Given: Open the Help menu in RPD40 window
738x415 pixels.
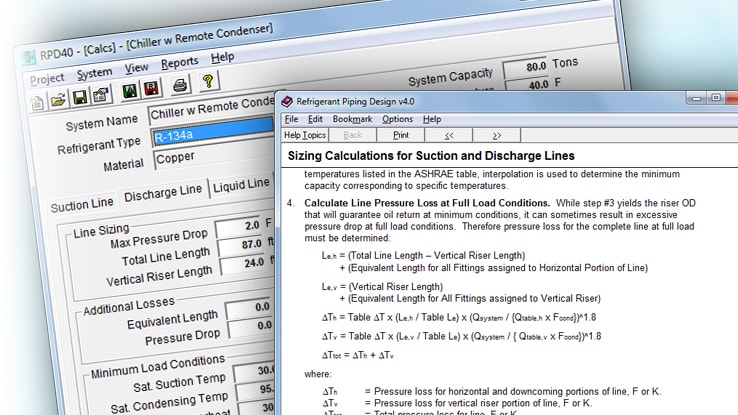Looking at the screenshot, I should tap(222, 57).
